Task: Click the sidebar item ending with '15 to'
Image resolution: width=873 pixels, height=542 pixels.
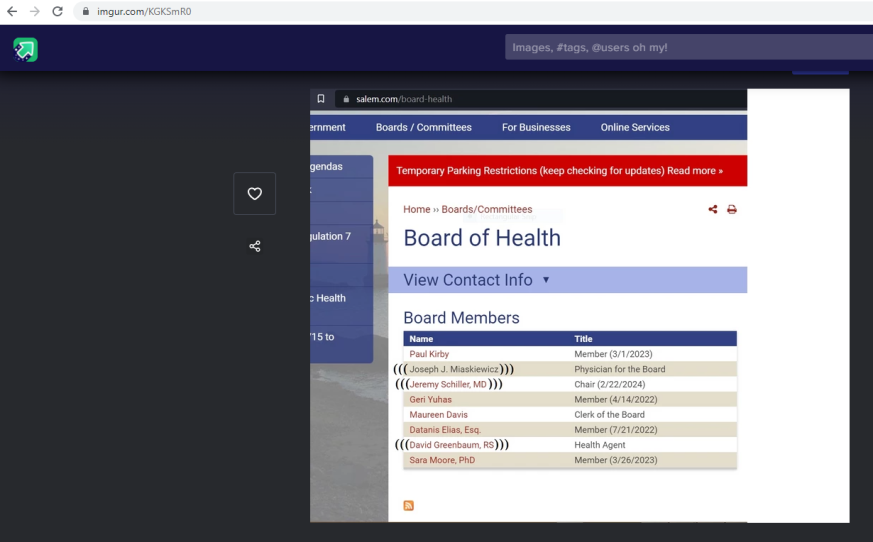Action: (x=341, y=336)
